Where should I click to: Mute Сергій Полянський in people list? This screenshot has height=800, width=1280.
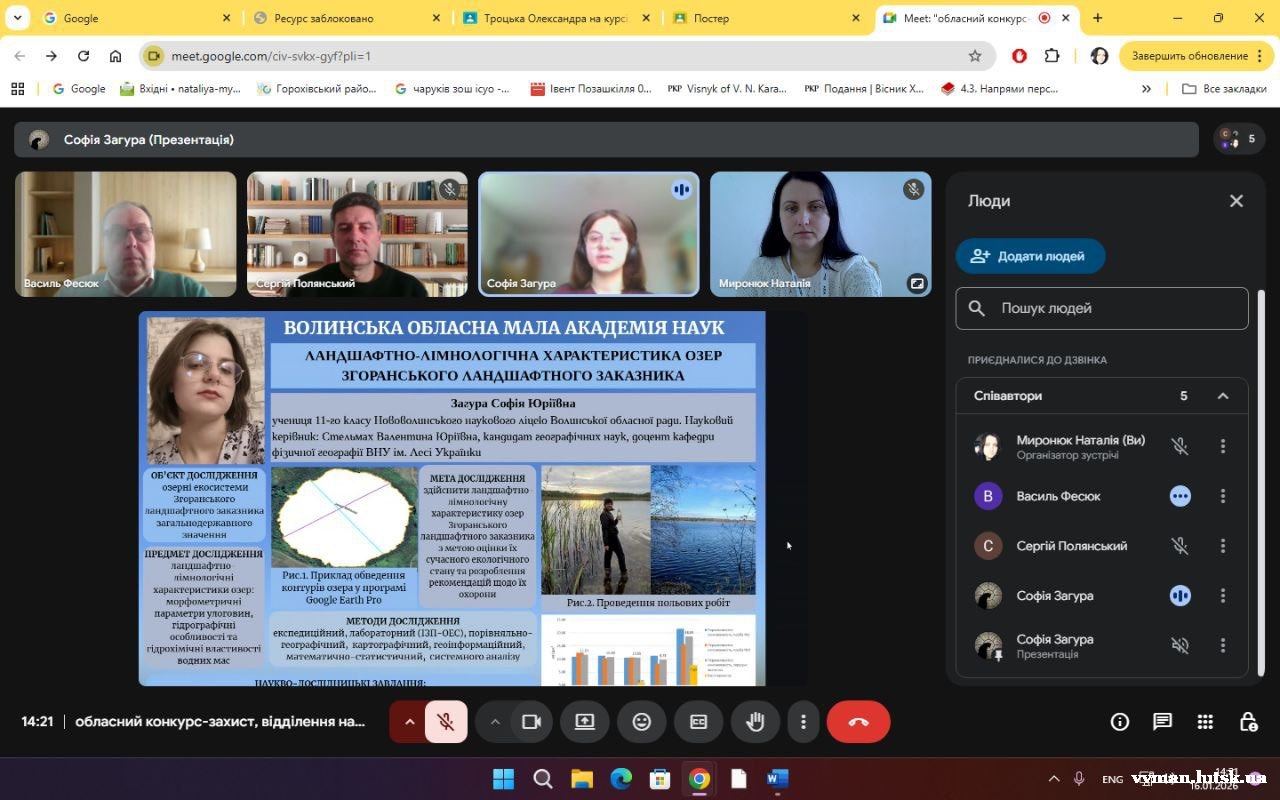pos(1180,546)
